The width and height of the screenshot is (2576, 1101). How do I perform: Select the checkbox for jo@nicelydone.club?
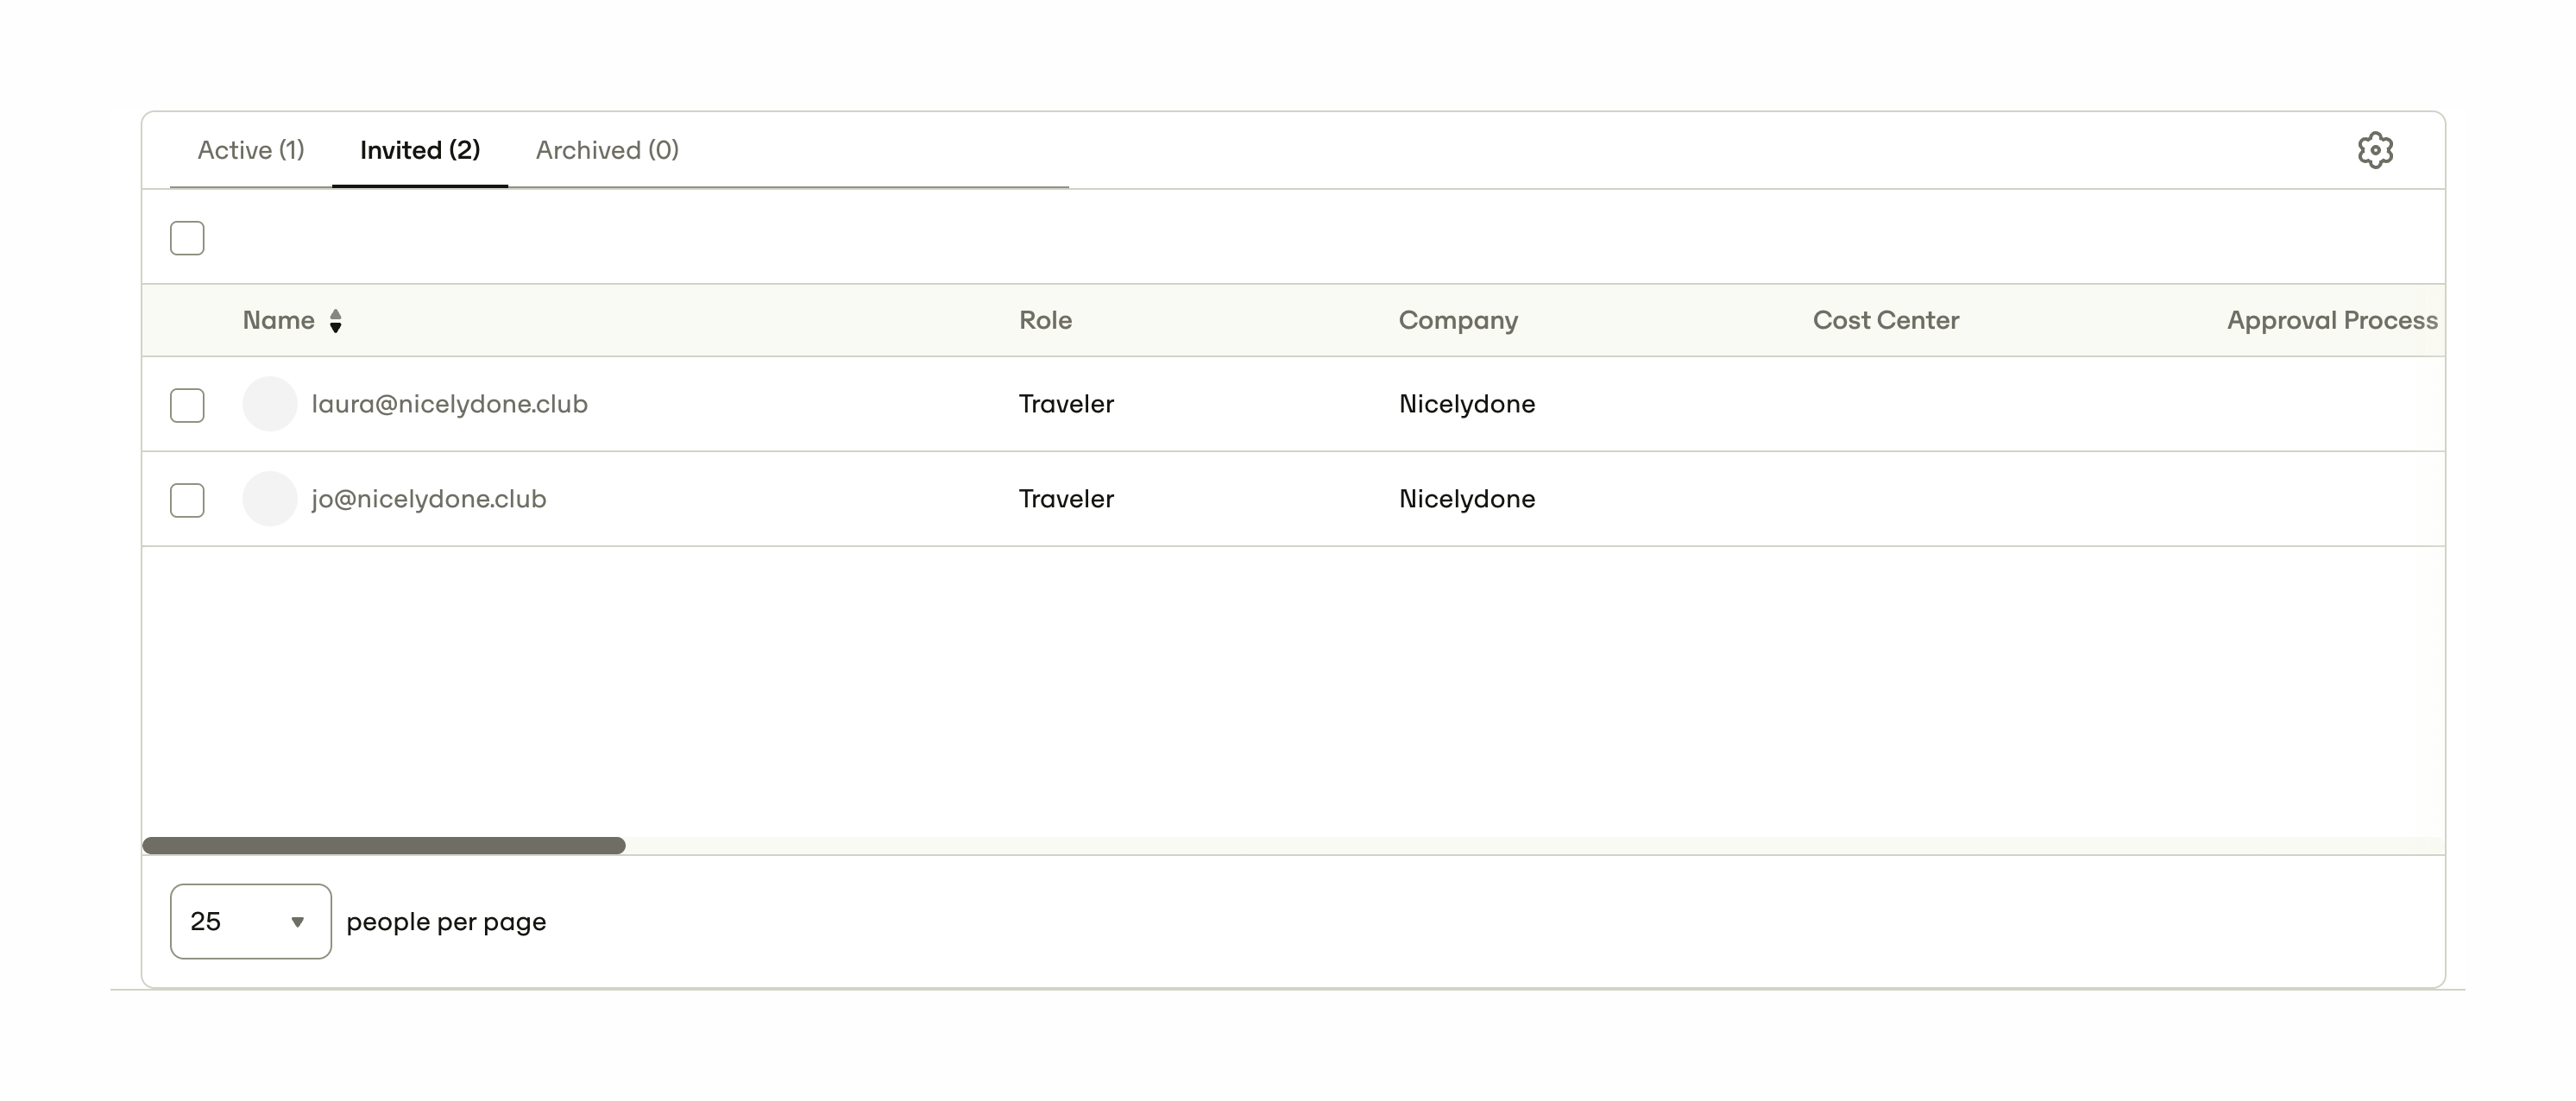coord(186,499)
